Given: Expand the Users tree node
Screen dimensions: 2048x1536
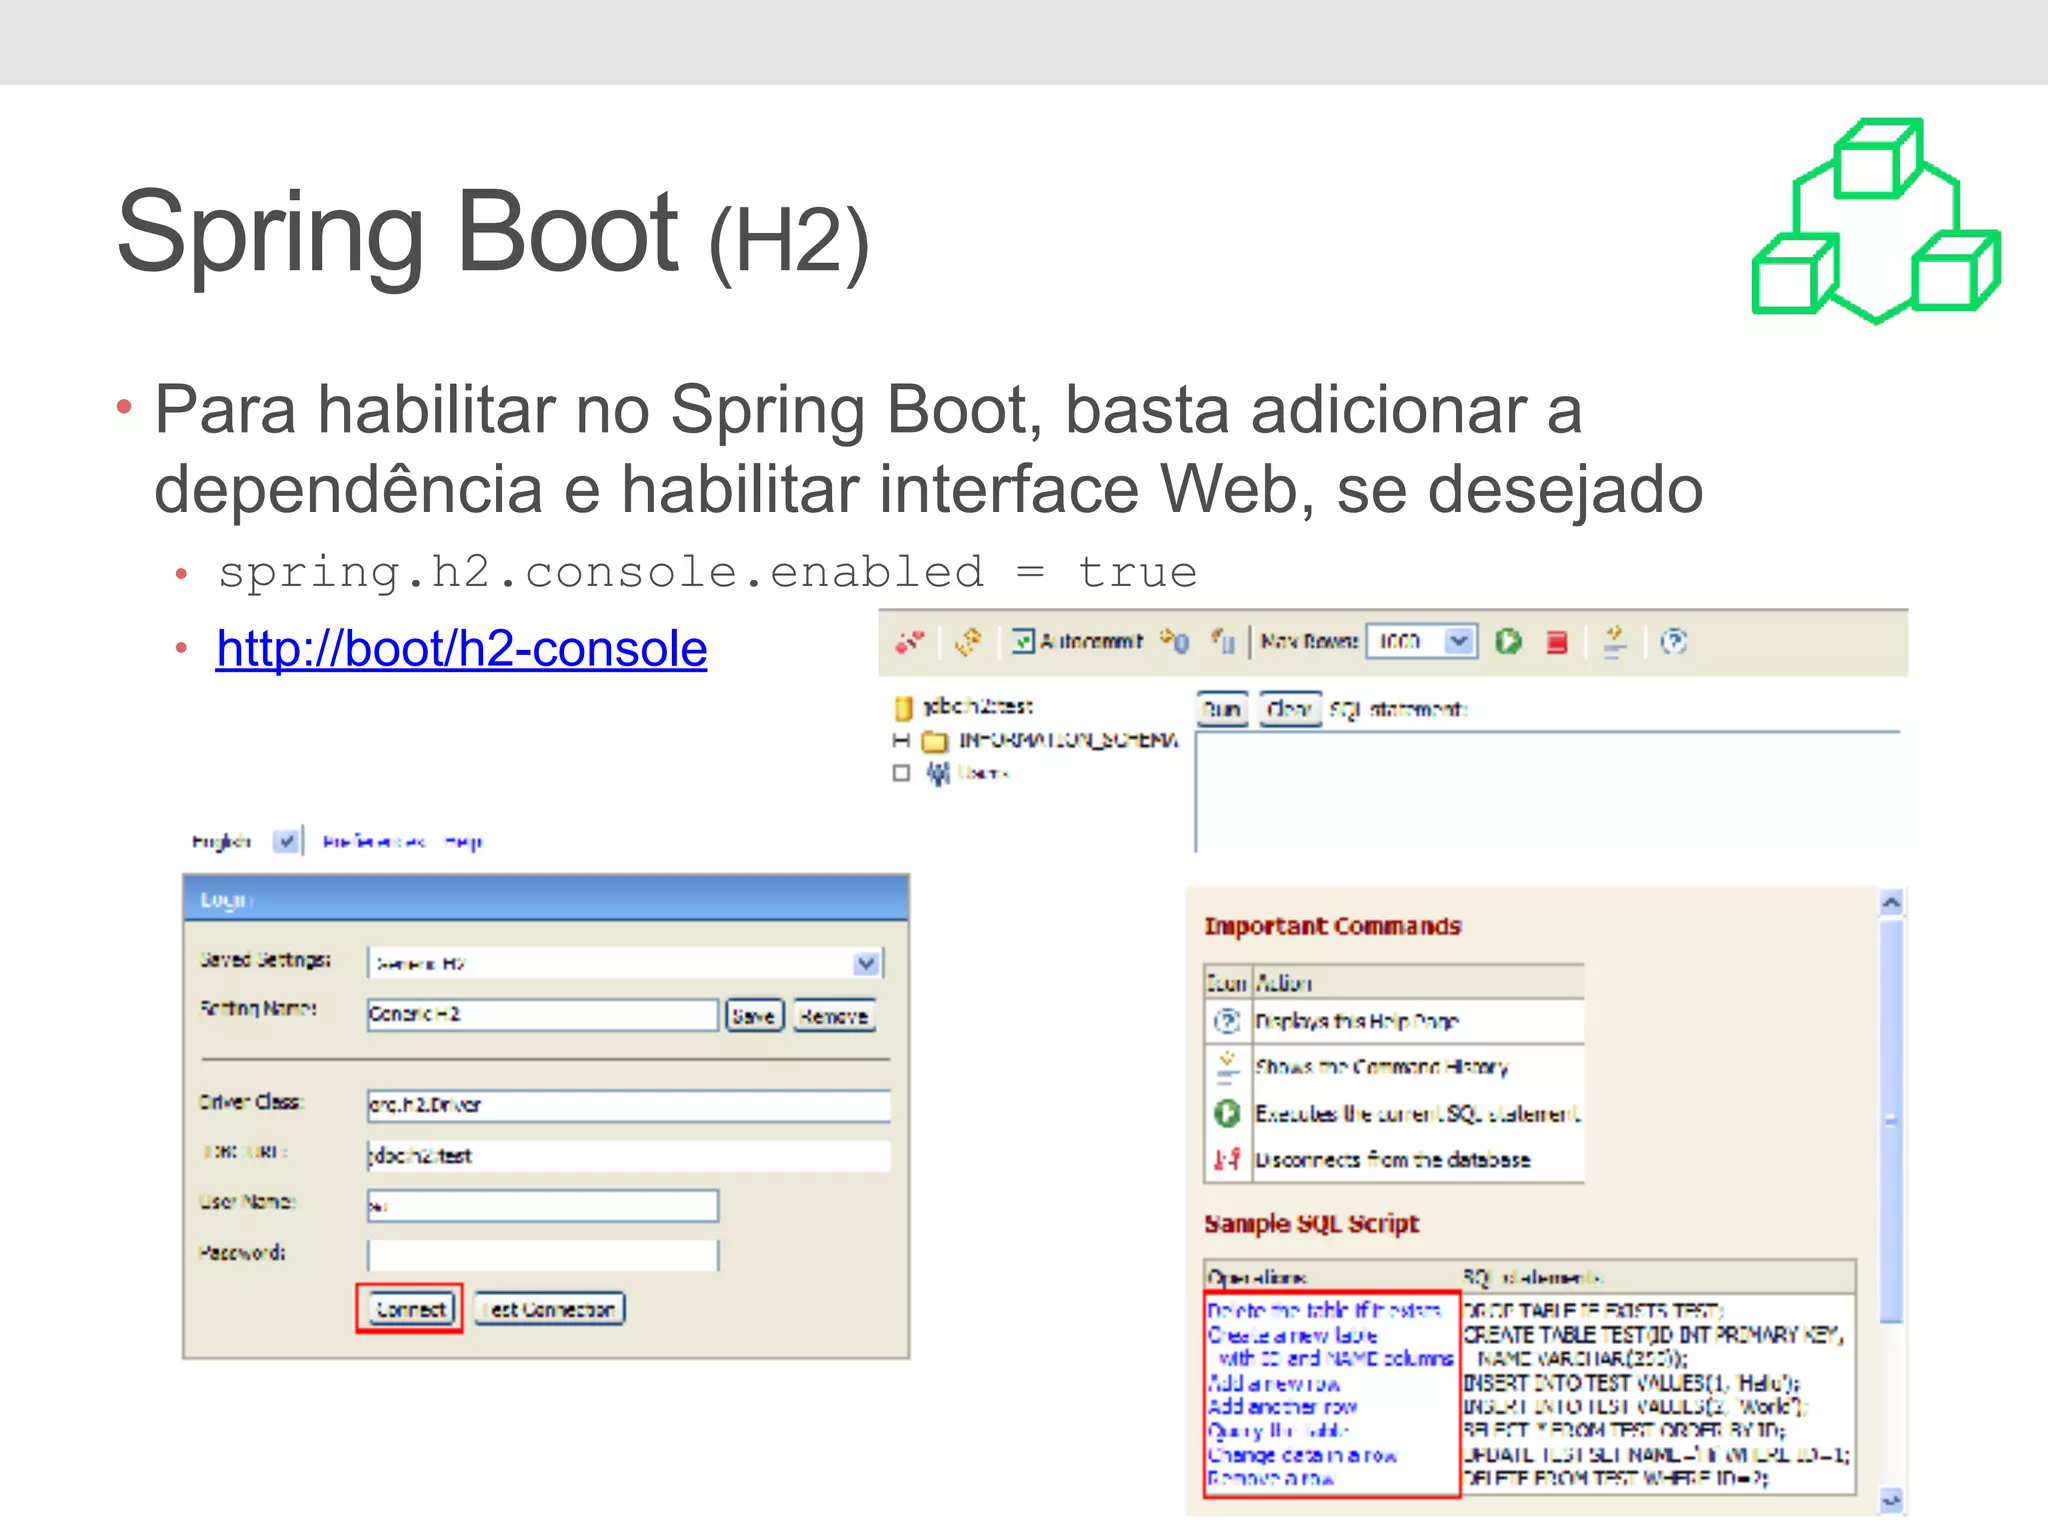Looking at the screenshot, I should [x=901, y=773].
